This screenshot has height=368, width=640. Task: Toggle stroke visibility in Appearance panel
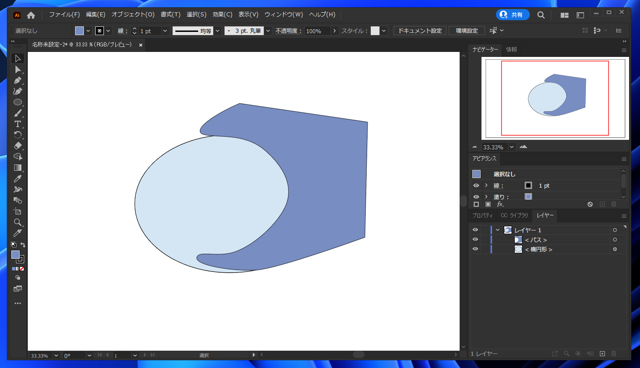(x=476, y=186)
